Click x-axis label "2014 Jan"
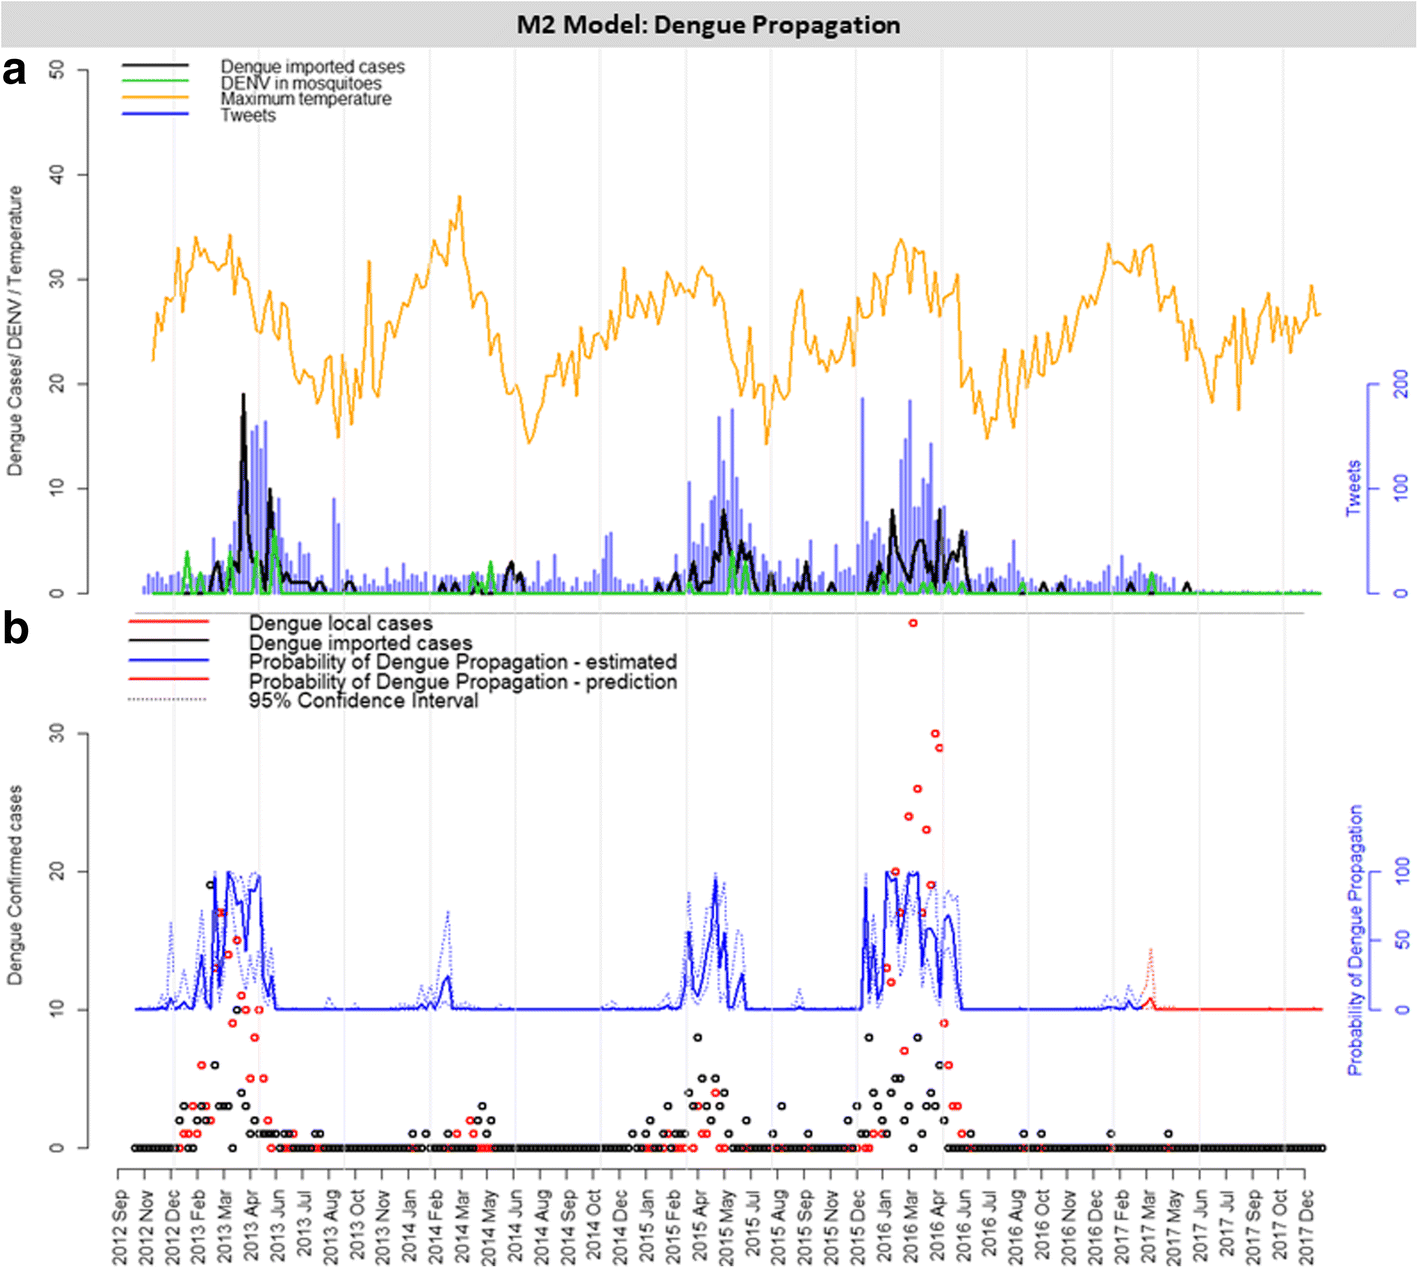This screenshot has width=1418, height=1268. [409, 1228]
